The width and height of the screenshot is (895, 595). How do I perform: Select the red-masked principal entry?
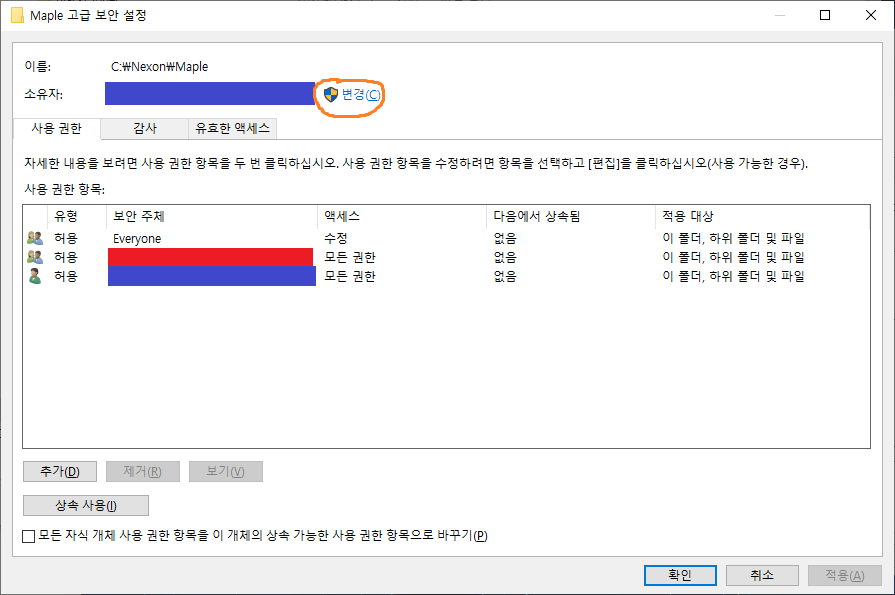[211, 257]
